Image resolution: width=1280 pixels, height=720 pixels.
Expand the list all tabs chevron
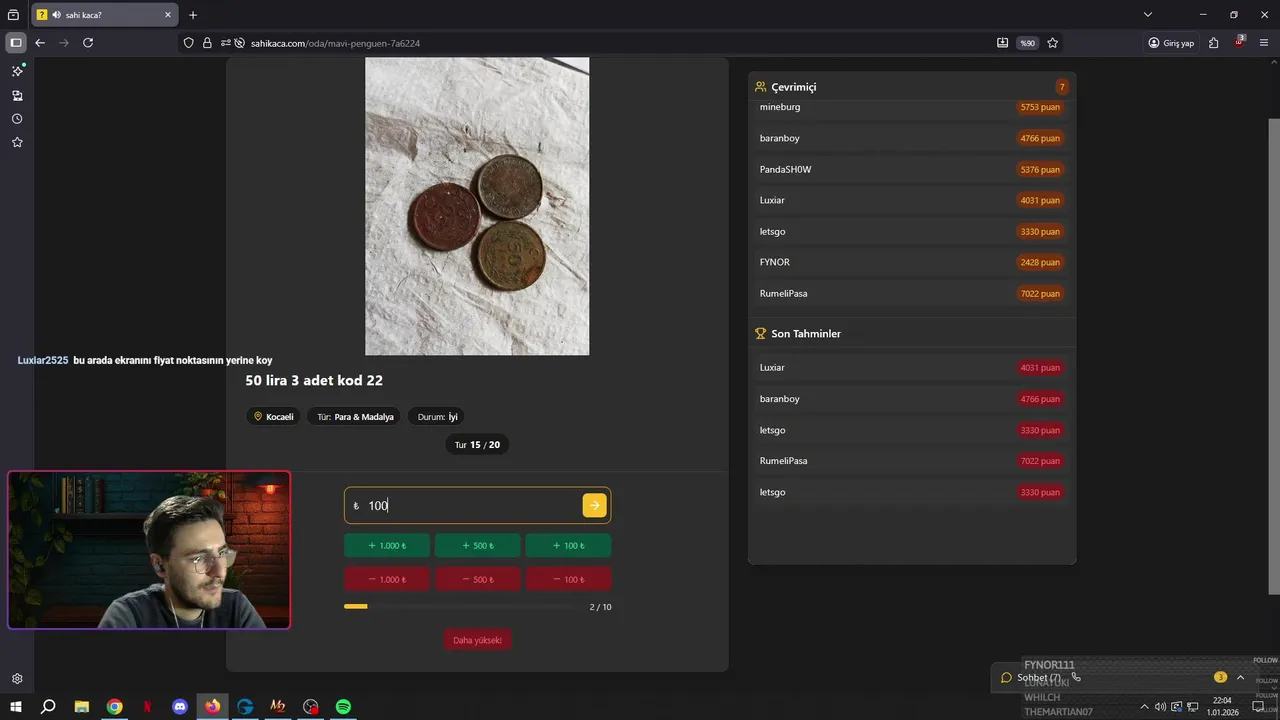pyautogui.click(x=1148, y=15)
